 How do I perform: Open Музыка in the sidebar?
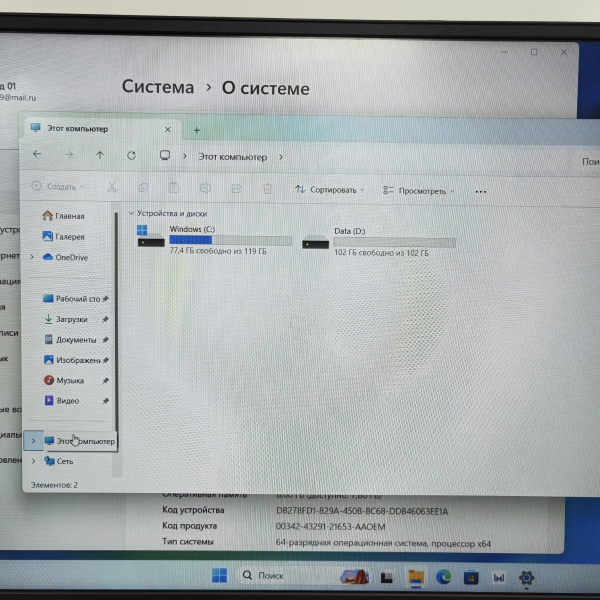pyautogui.click(x=64, y=380)
